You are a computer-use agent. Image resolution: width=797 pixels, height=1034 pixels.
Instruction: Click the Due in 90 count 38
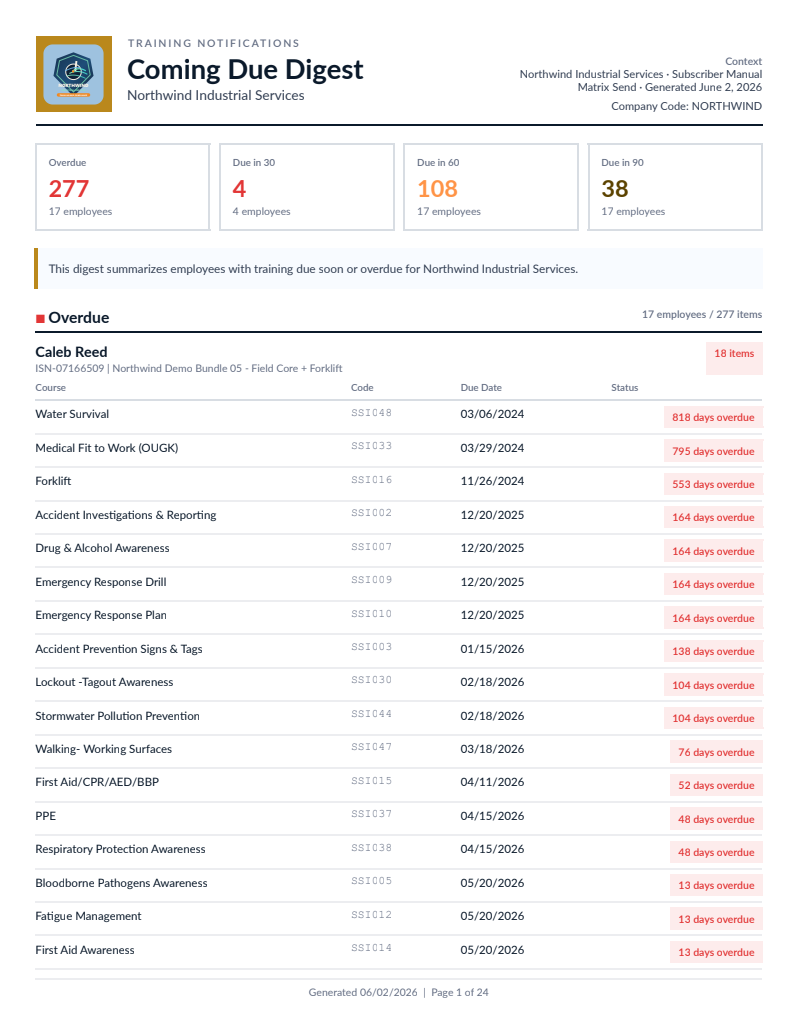(x=614, y=189)
